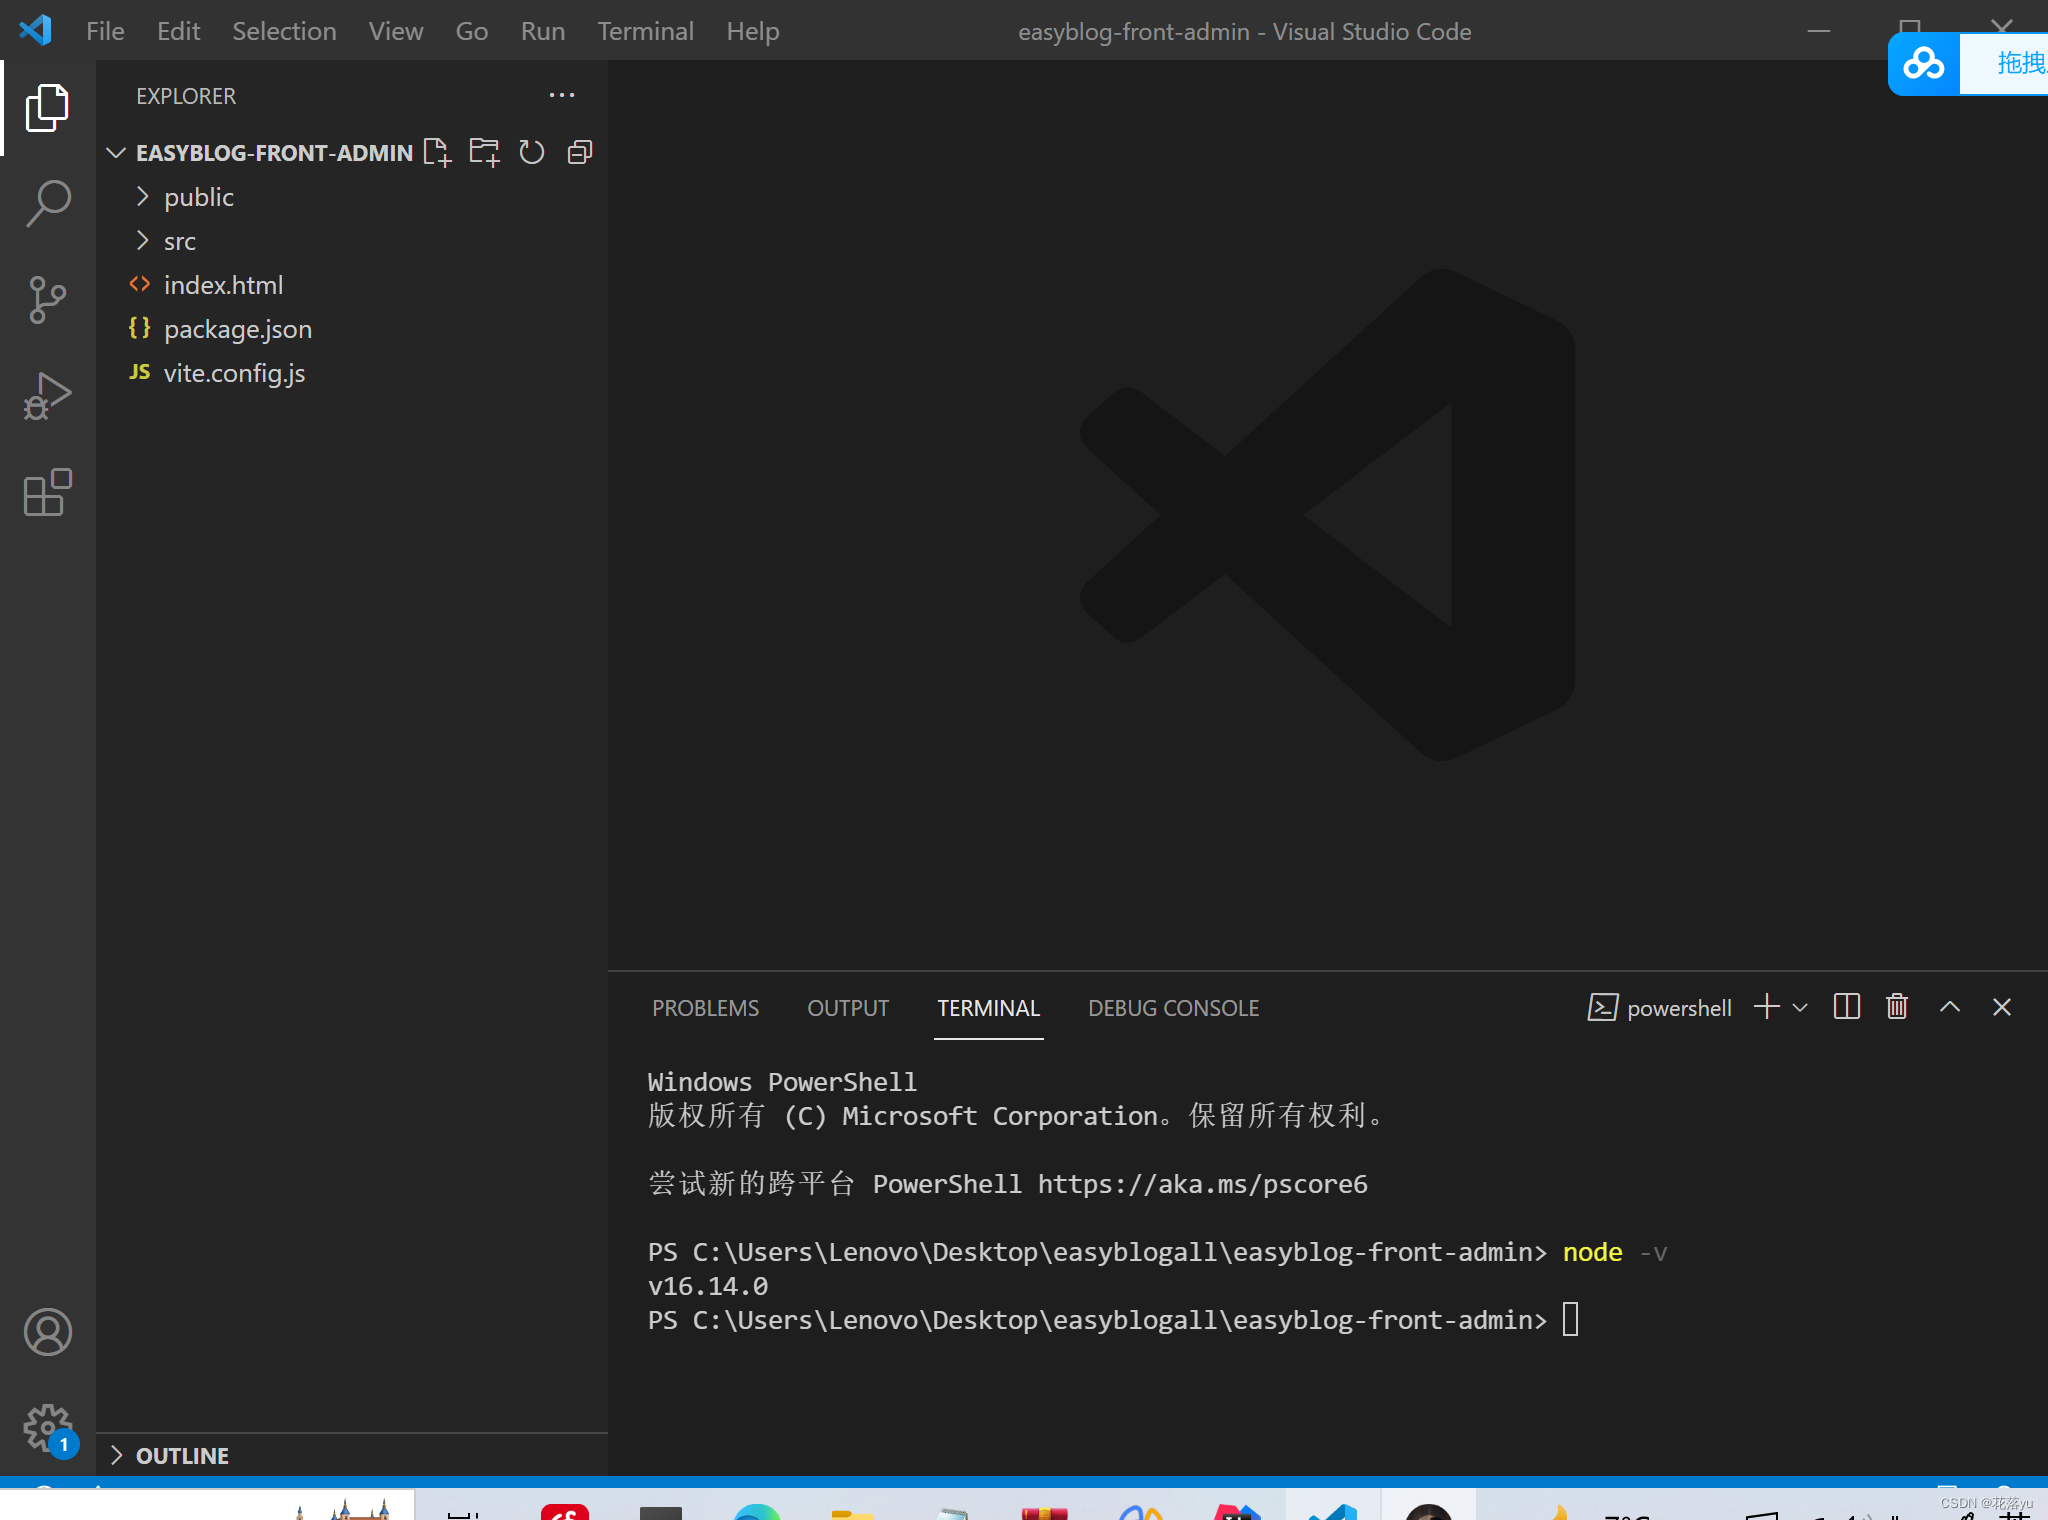
Task: Switch to the TERMINAL tab
Action: pos(988,1008)
